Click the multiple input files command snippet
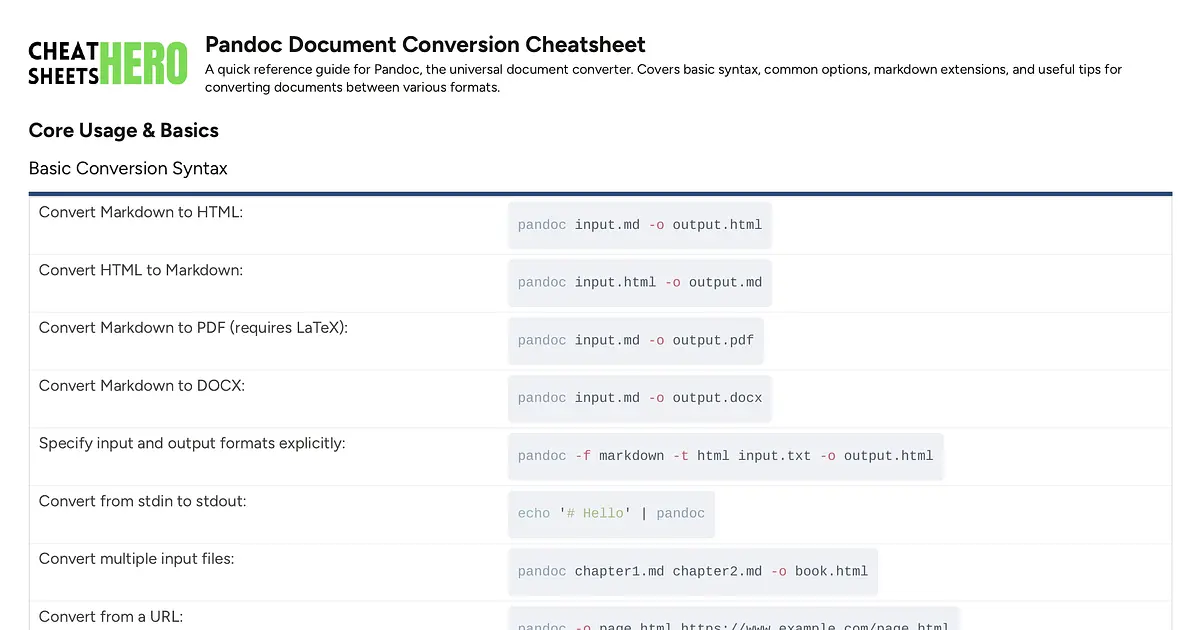Screen dimensions: 1200x630 [x=693, y=571]
